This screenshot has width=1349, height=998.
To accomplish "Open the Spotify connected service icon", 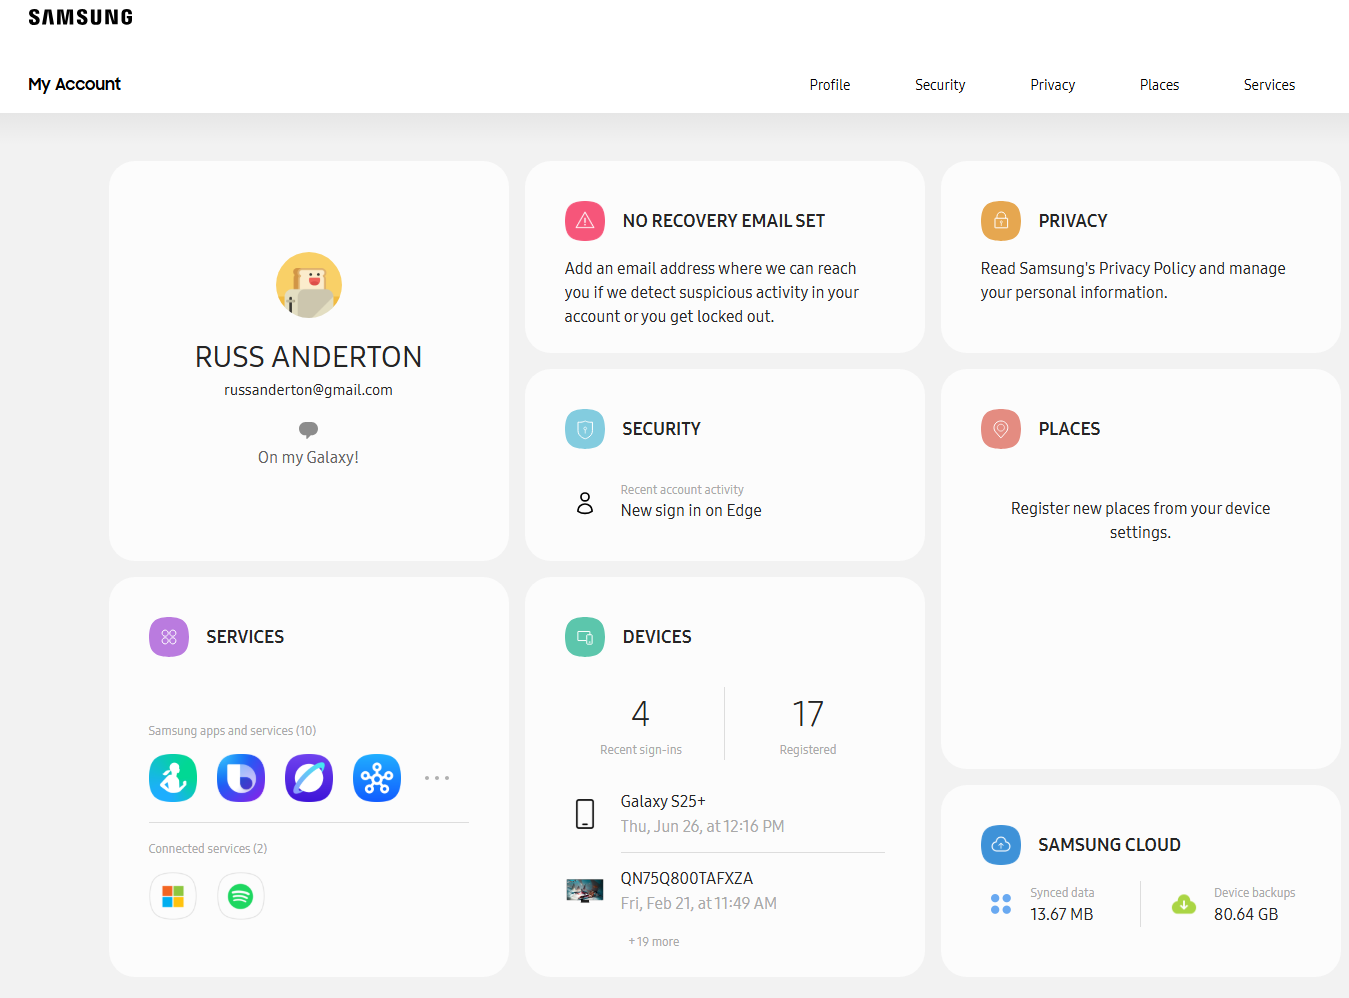I will click(x=241, y=896).
